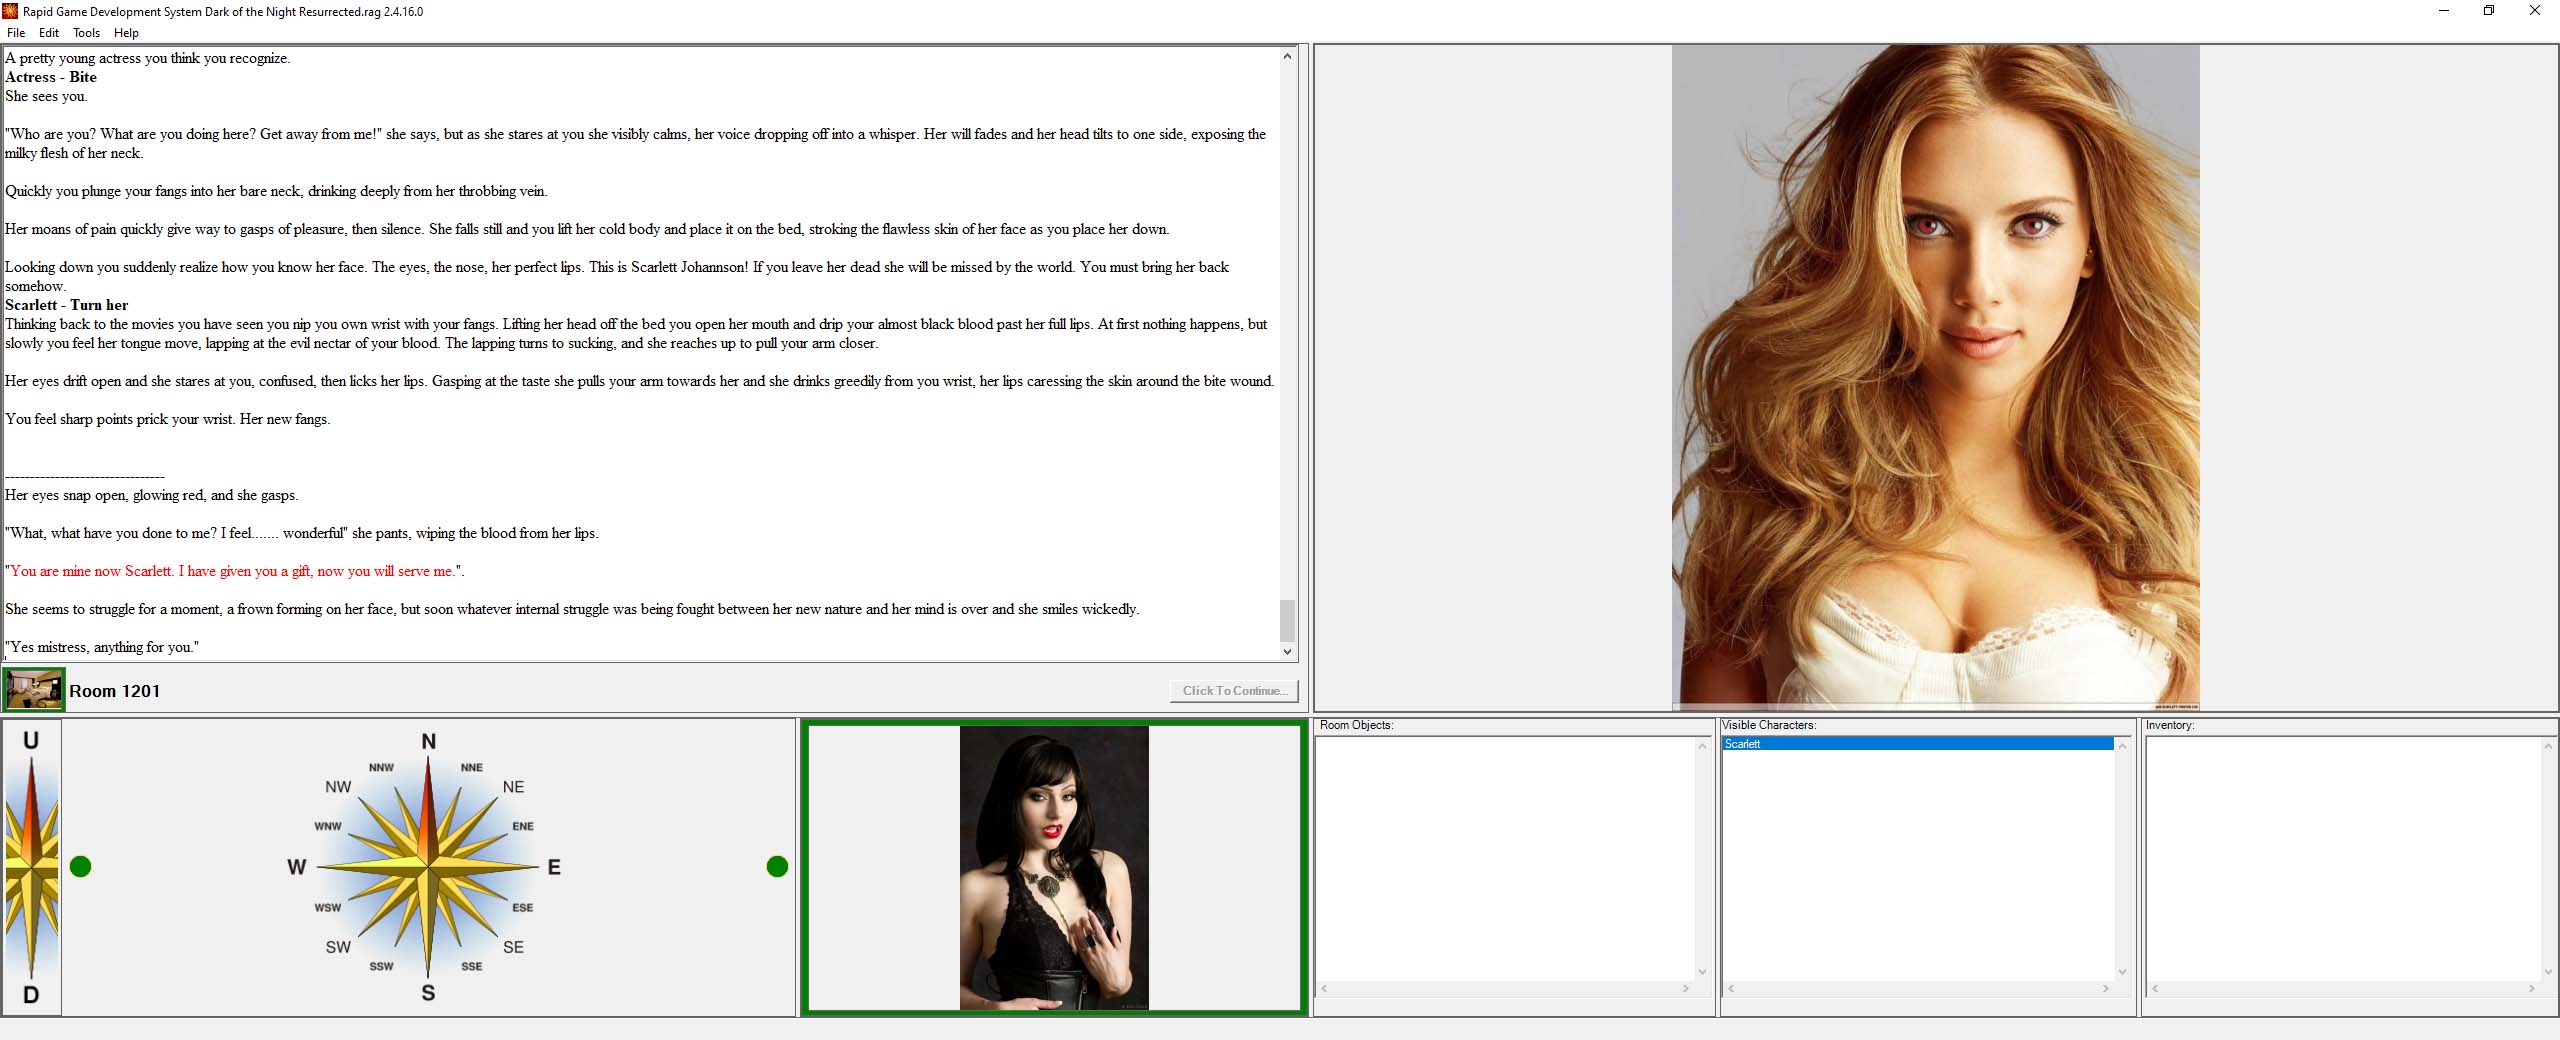Go up using the U arrow
The height and width of the screenshot is (1040, 2560).
31,742
